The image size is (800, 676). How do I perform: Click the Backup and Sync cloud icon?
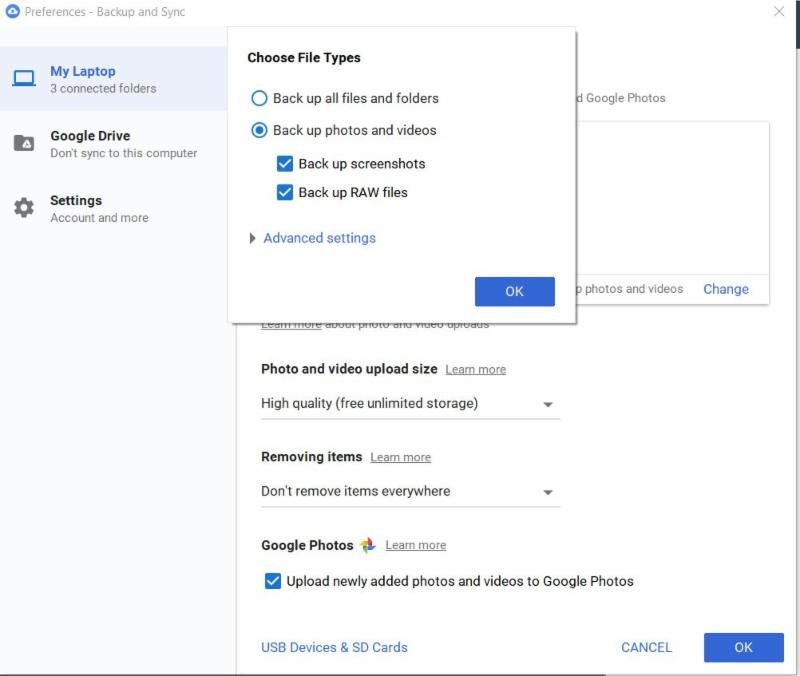pyautogui.click(x=13, y=12)
